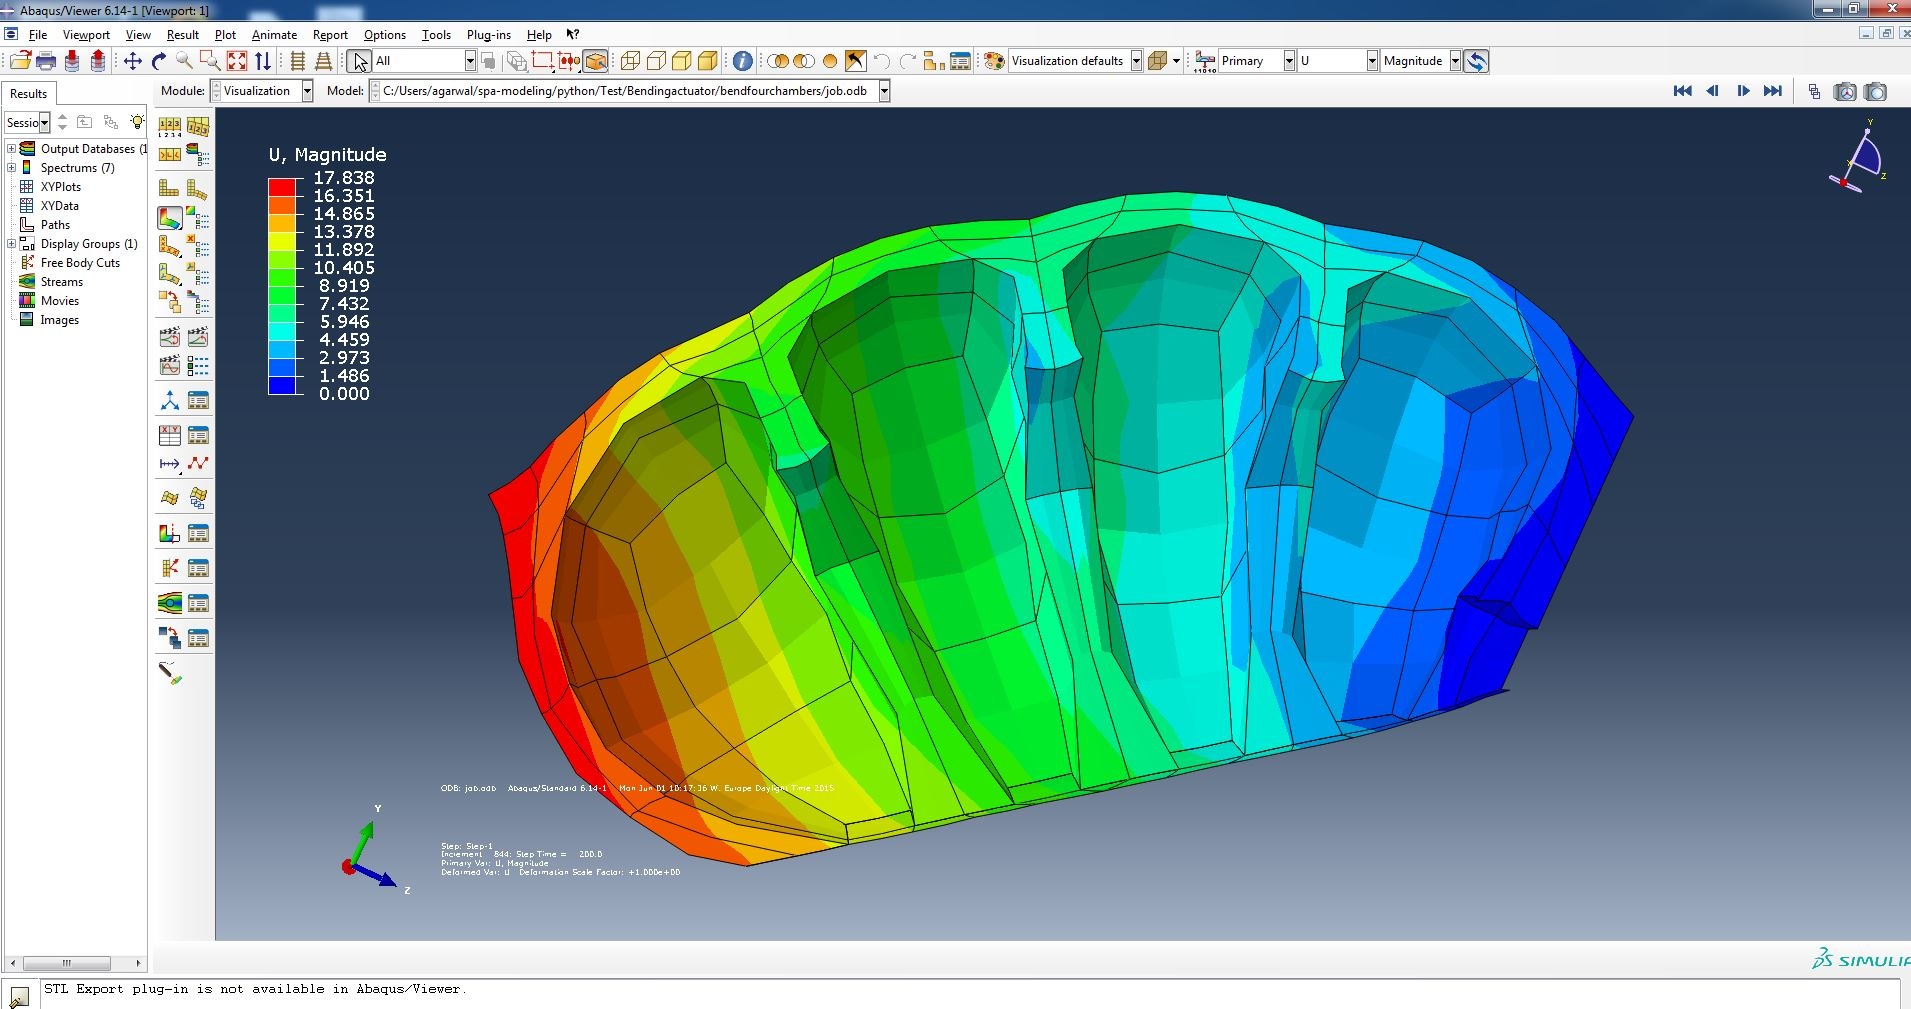Toggle the hidden-line render style
This screenshot has height=1009, width=1911.
click(x=656, y=61)
